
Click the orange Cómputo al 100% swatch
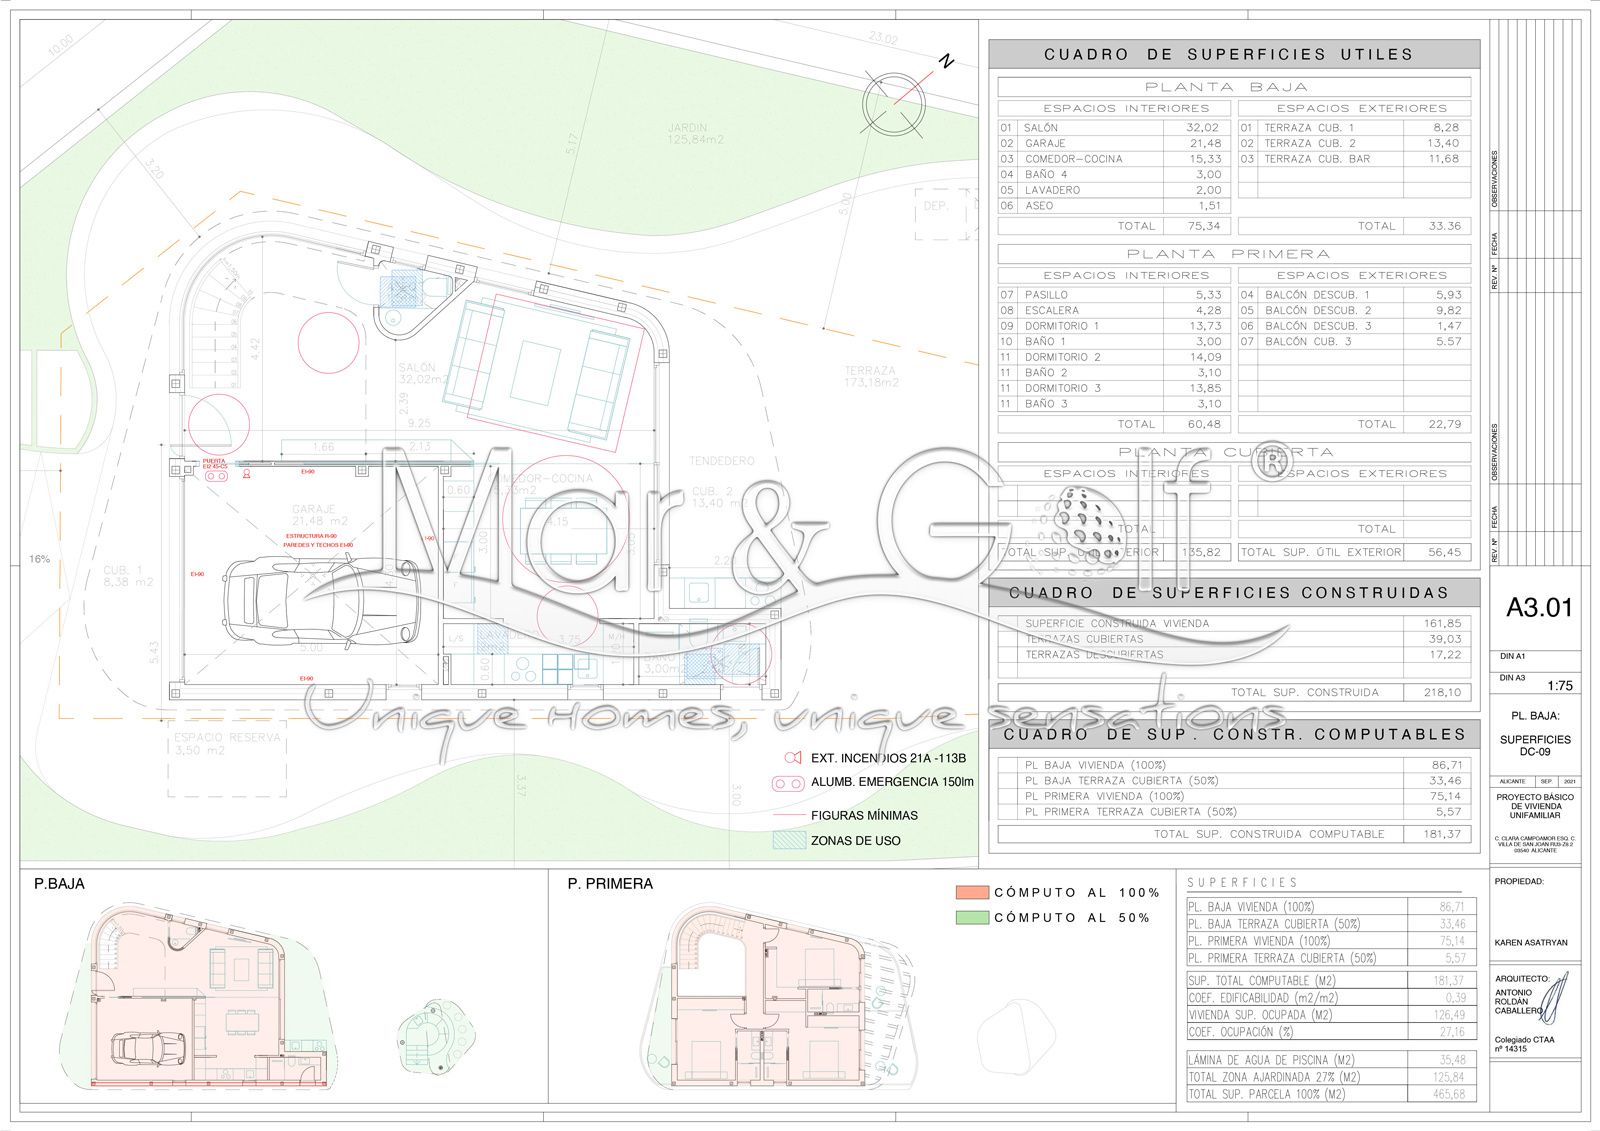click(971, 892)
